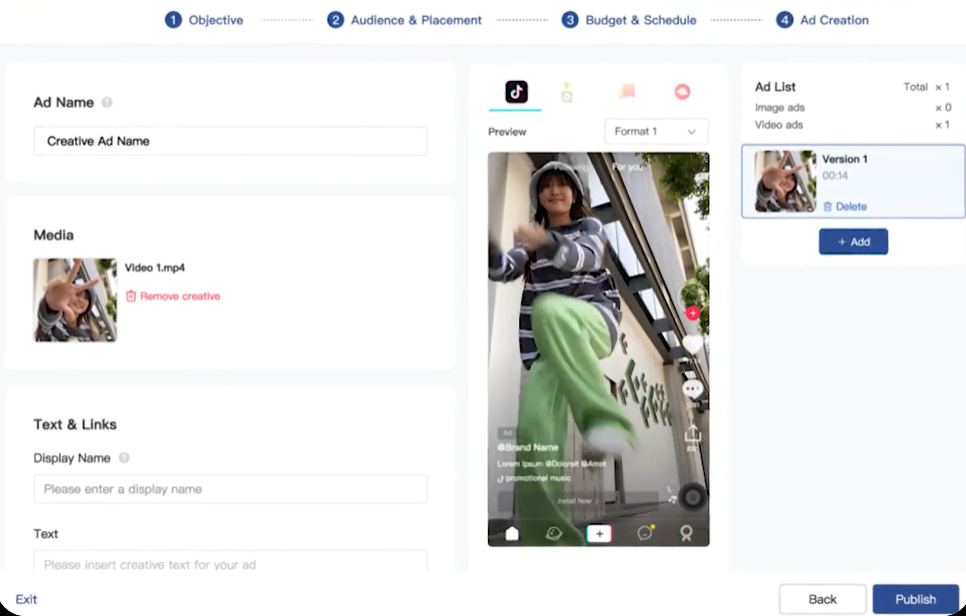The height and width of the screenshot is (616, 966).
Task: Click the home icon in preview navigation bar
Action: click(512, 533)
